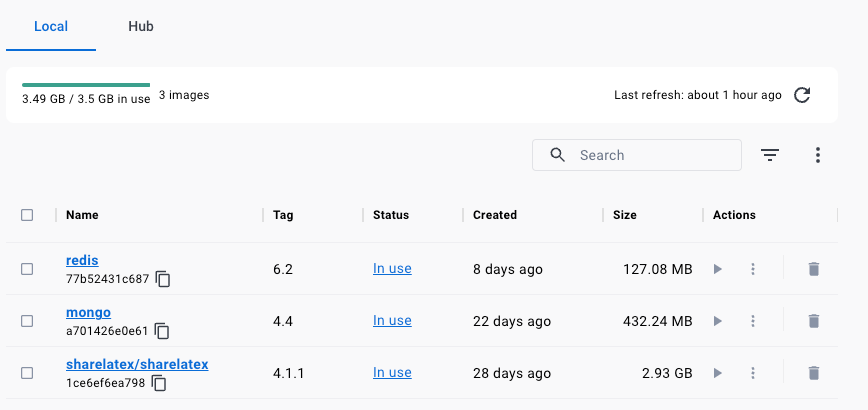
Task: Select the redis row checkbox
Action: click(x=27, y=269)
